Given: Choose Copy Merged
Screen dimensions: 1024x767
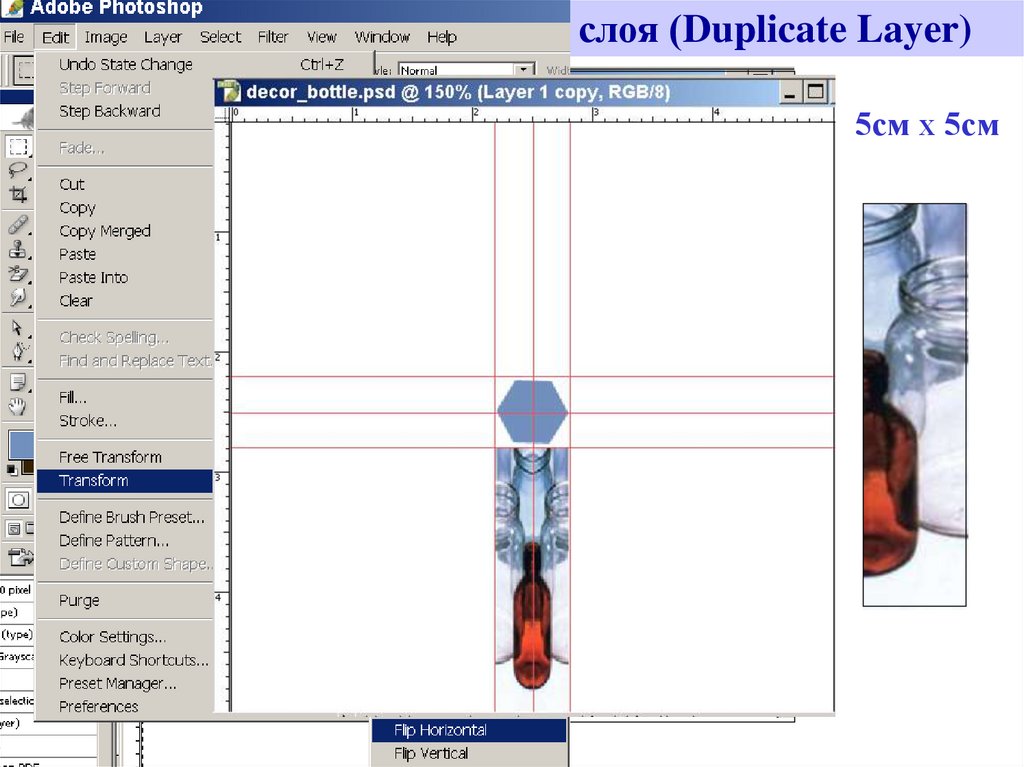Looking at the screenshot, I should (x=125, y=231).
